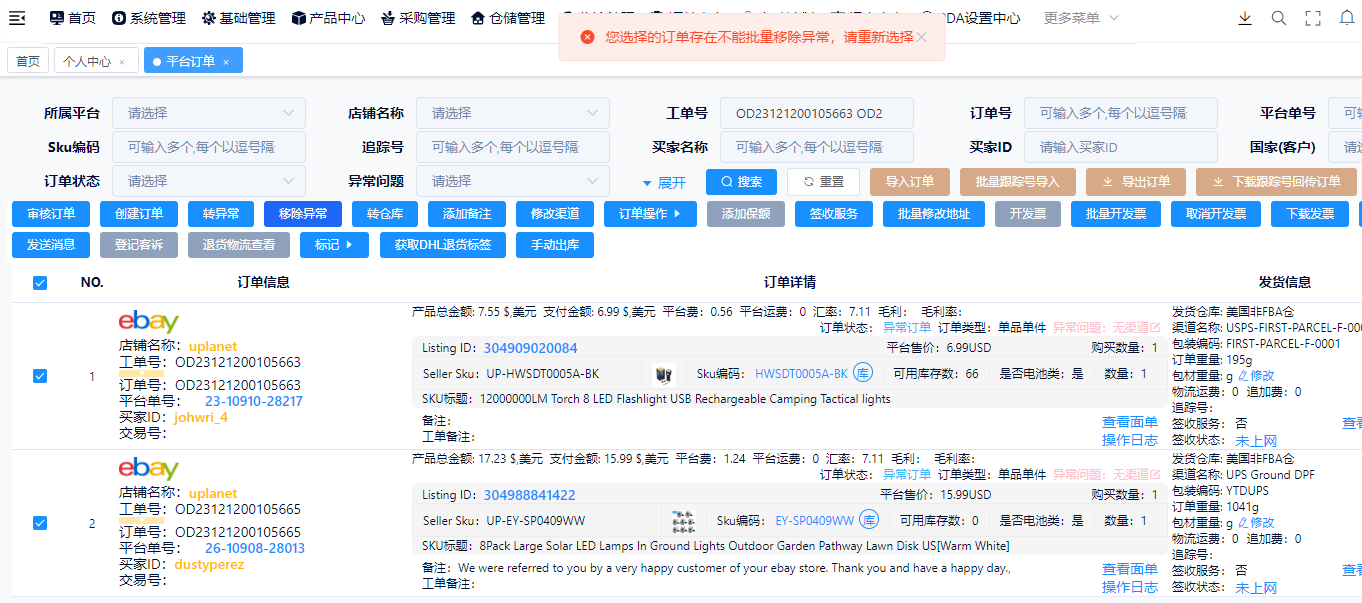
Task: Open notifications bell icon
Action: (1346, 18)
